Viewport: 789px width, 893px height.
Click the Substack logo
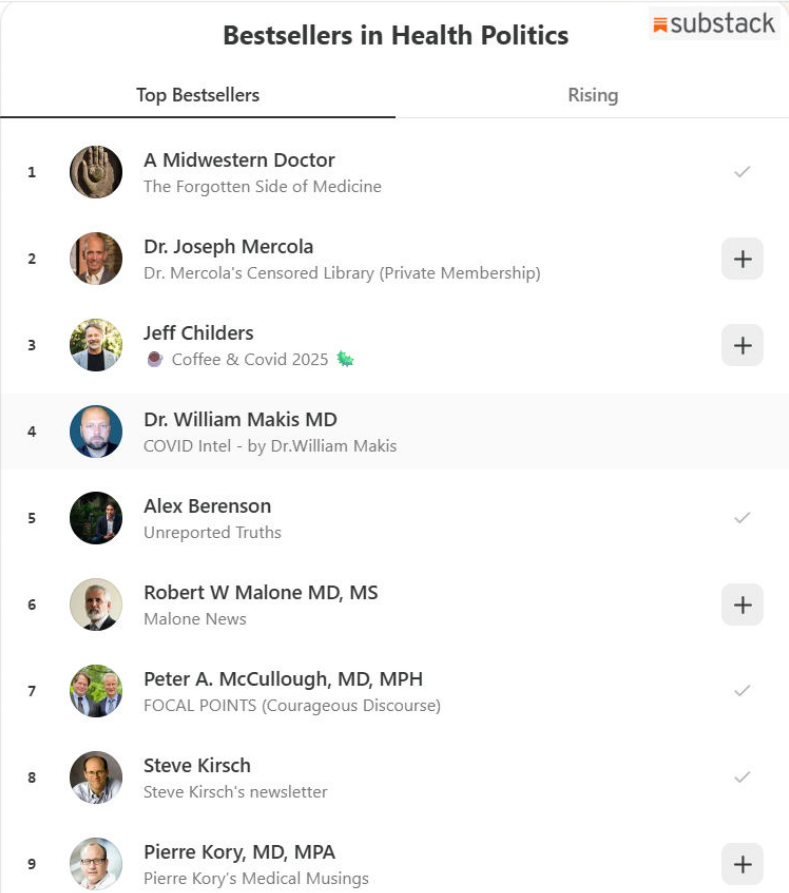(x=713, y=24)
